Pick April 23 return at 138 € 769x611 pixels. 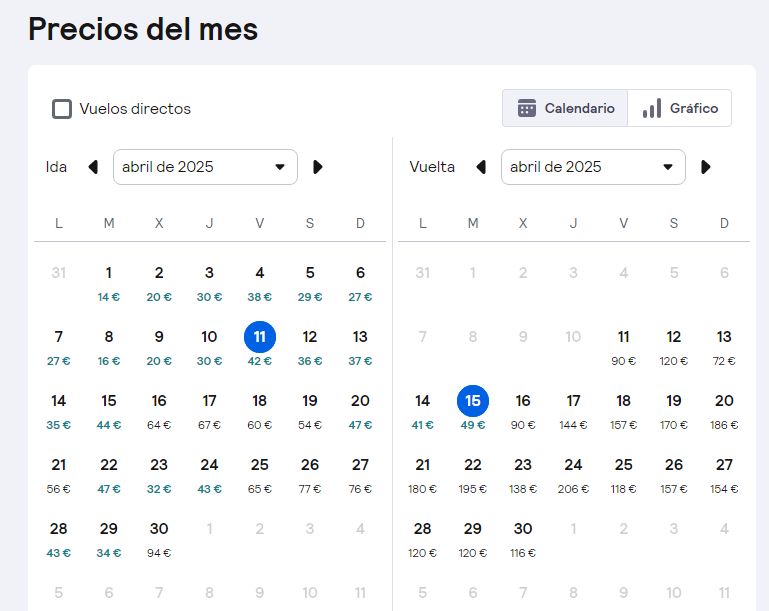523,476
